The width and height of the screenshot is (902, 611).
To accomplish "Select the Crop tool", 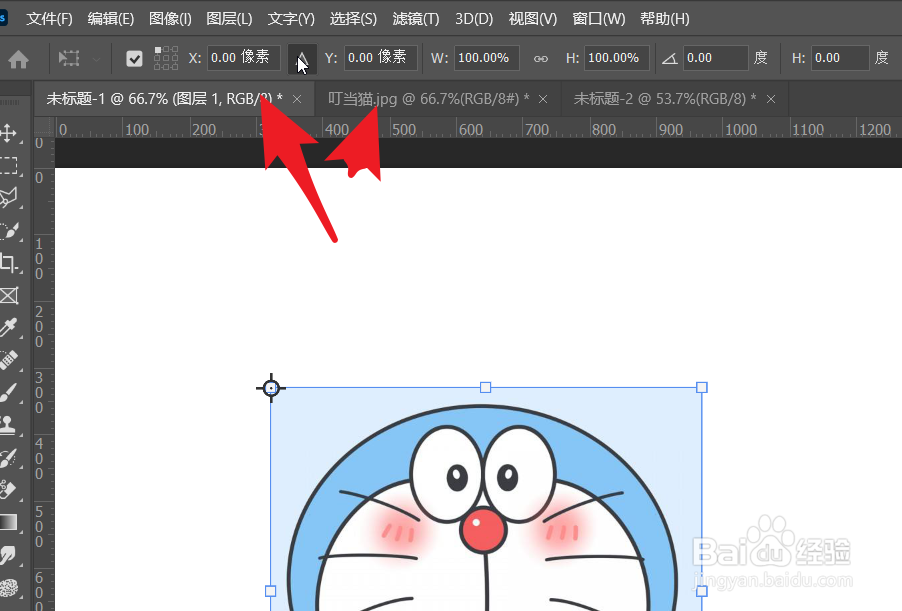I will coord(10,263).
